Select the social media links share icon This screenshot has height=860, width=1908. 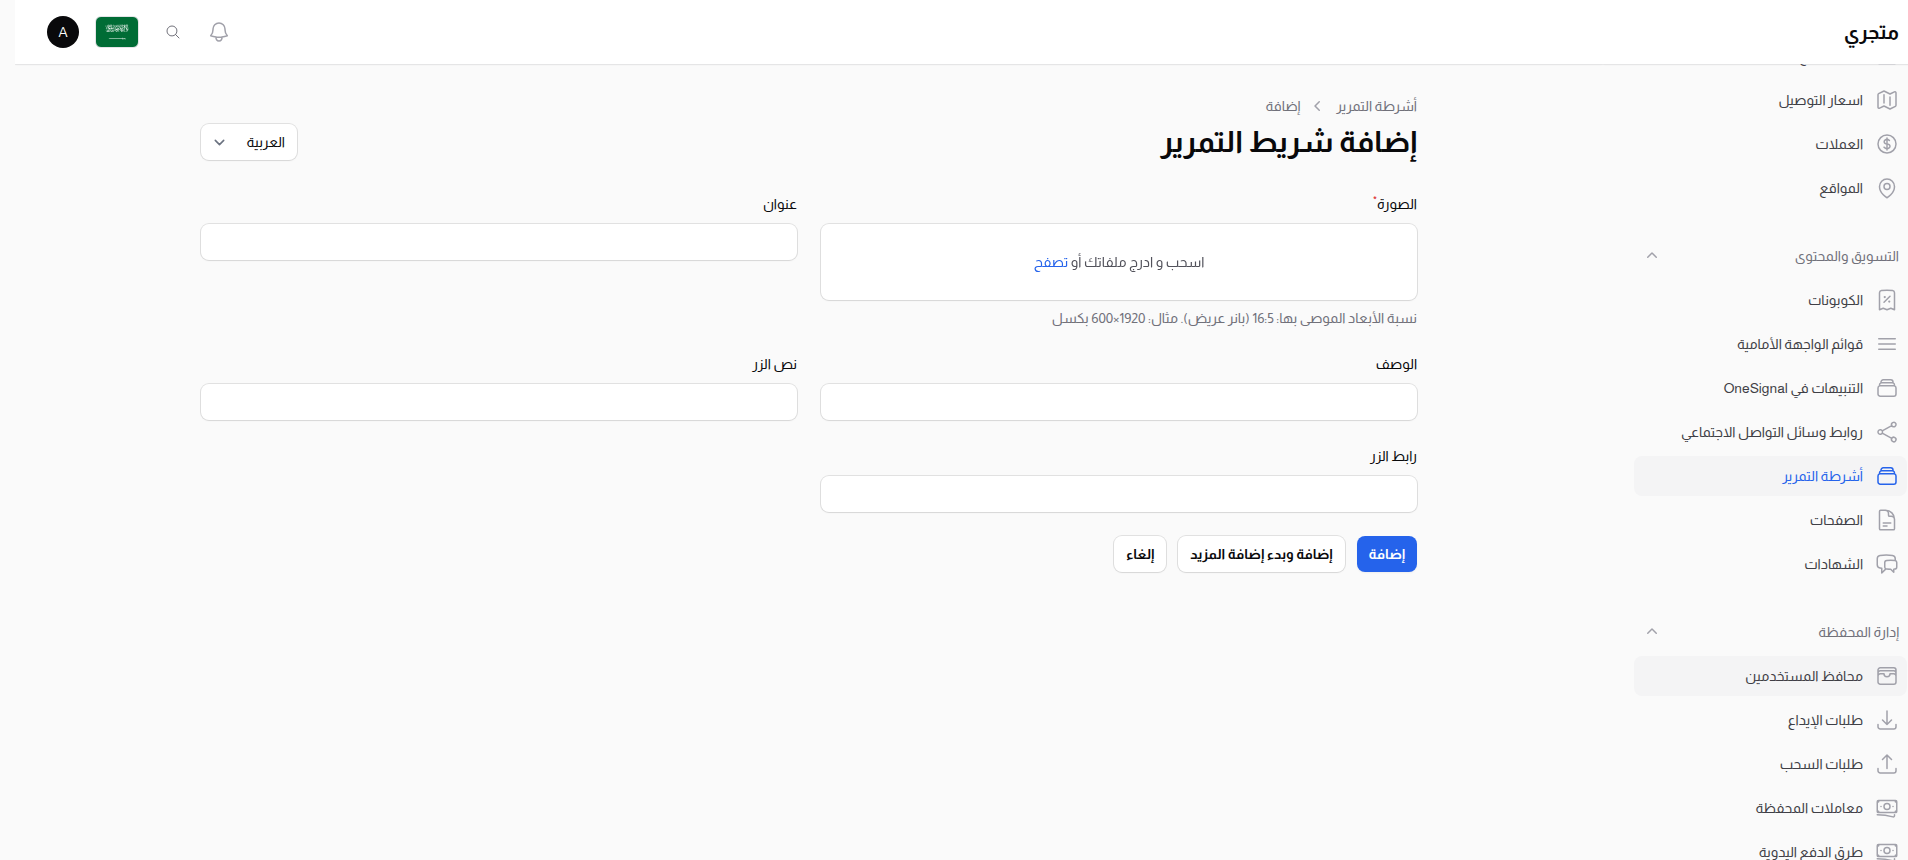(x=1888, y=432)
